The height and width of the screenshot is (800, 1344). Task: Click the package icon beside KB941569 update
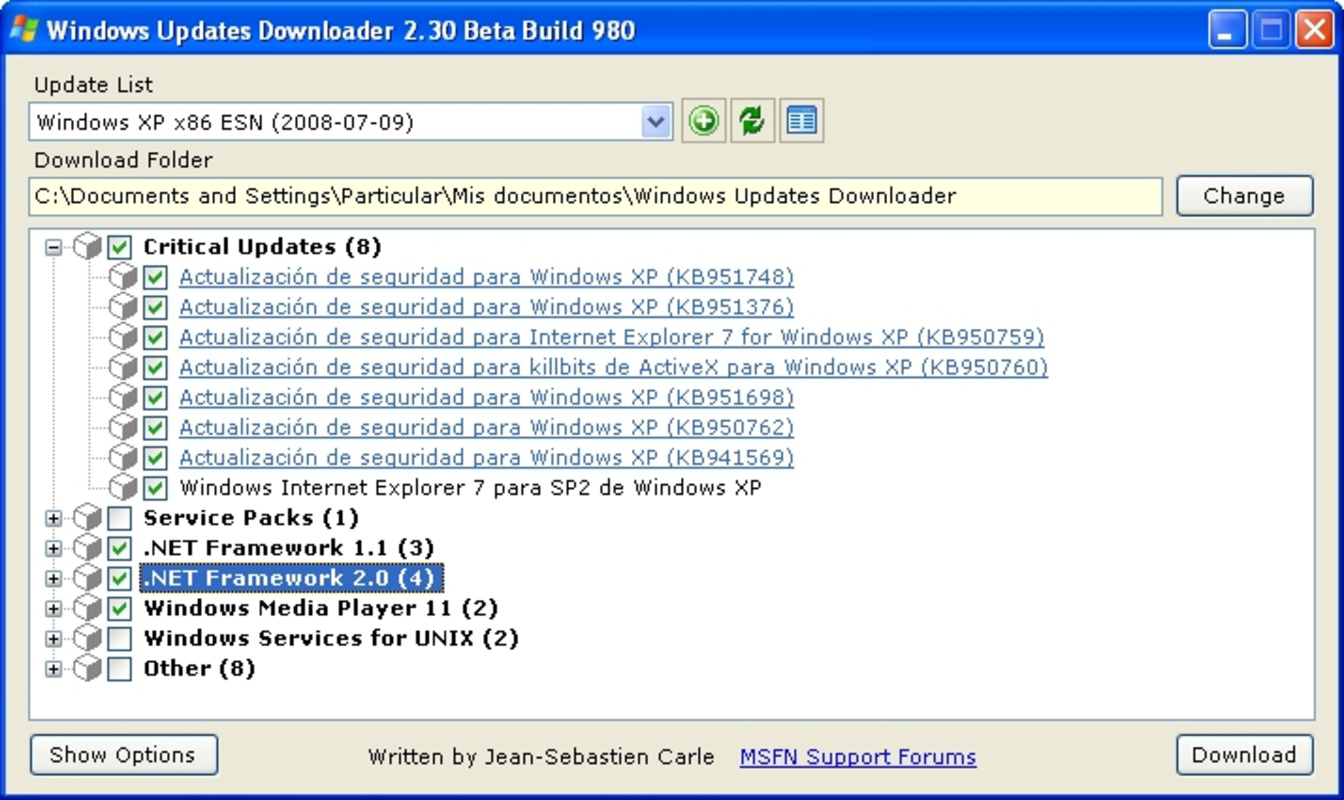click(123, 457)
